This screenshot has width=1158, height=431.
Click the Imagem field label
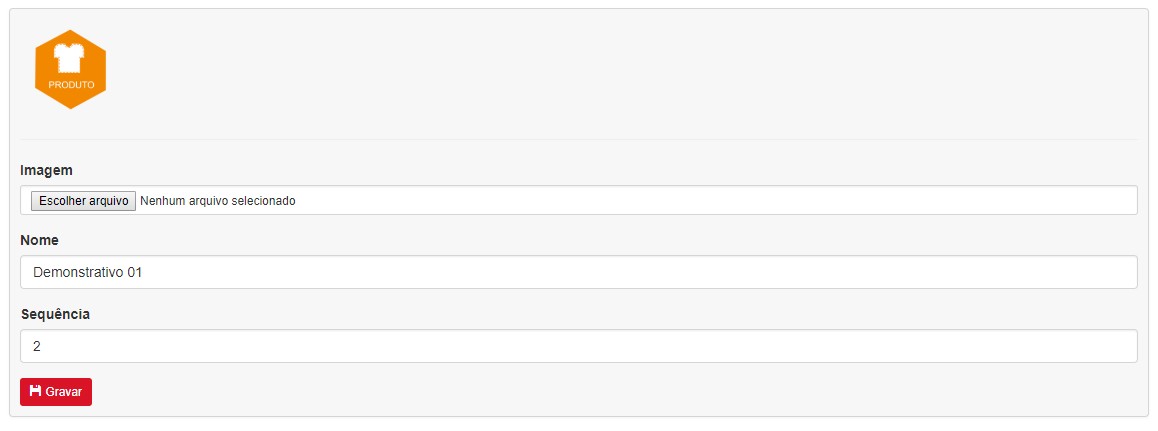pos(47,170)
